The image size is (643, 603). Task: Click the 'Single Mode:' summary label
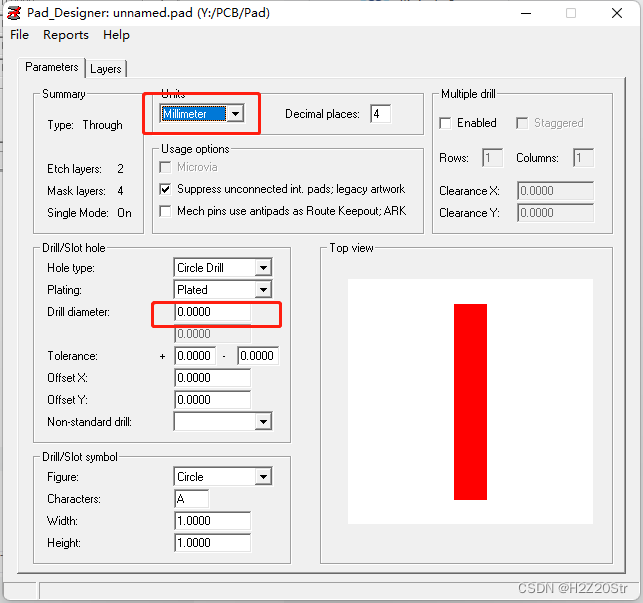78,213
